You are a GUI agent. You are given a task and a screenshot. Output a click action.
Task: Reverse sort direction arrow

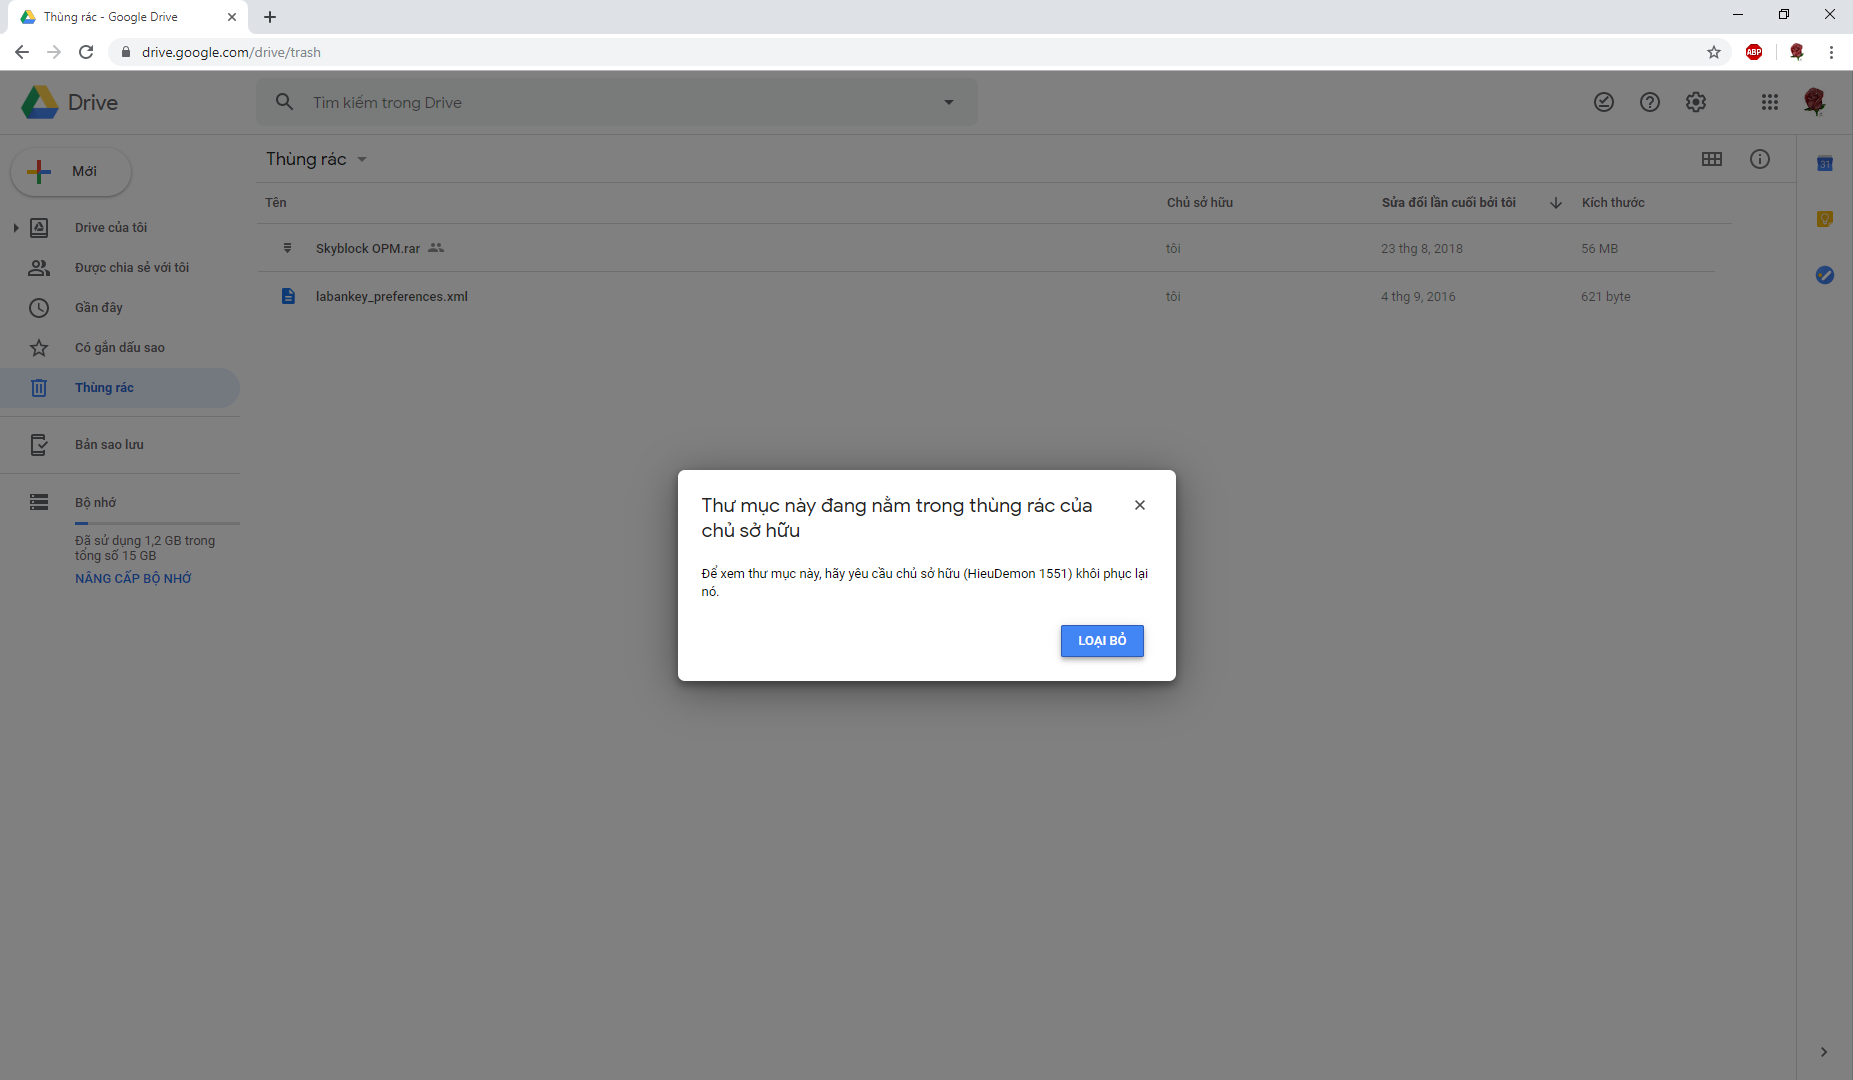[x=1556, y=203]
